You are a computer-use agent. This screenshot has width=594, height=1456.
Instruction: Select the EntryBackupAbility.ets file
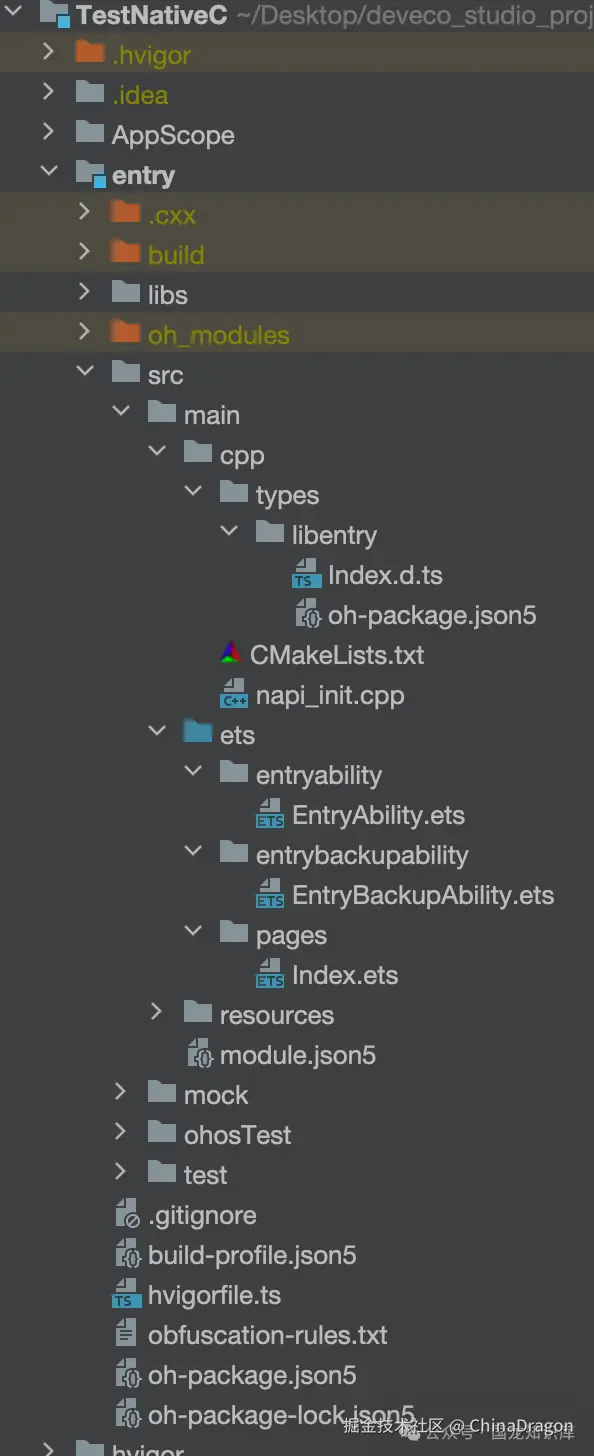pos(423,895)
